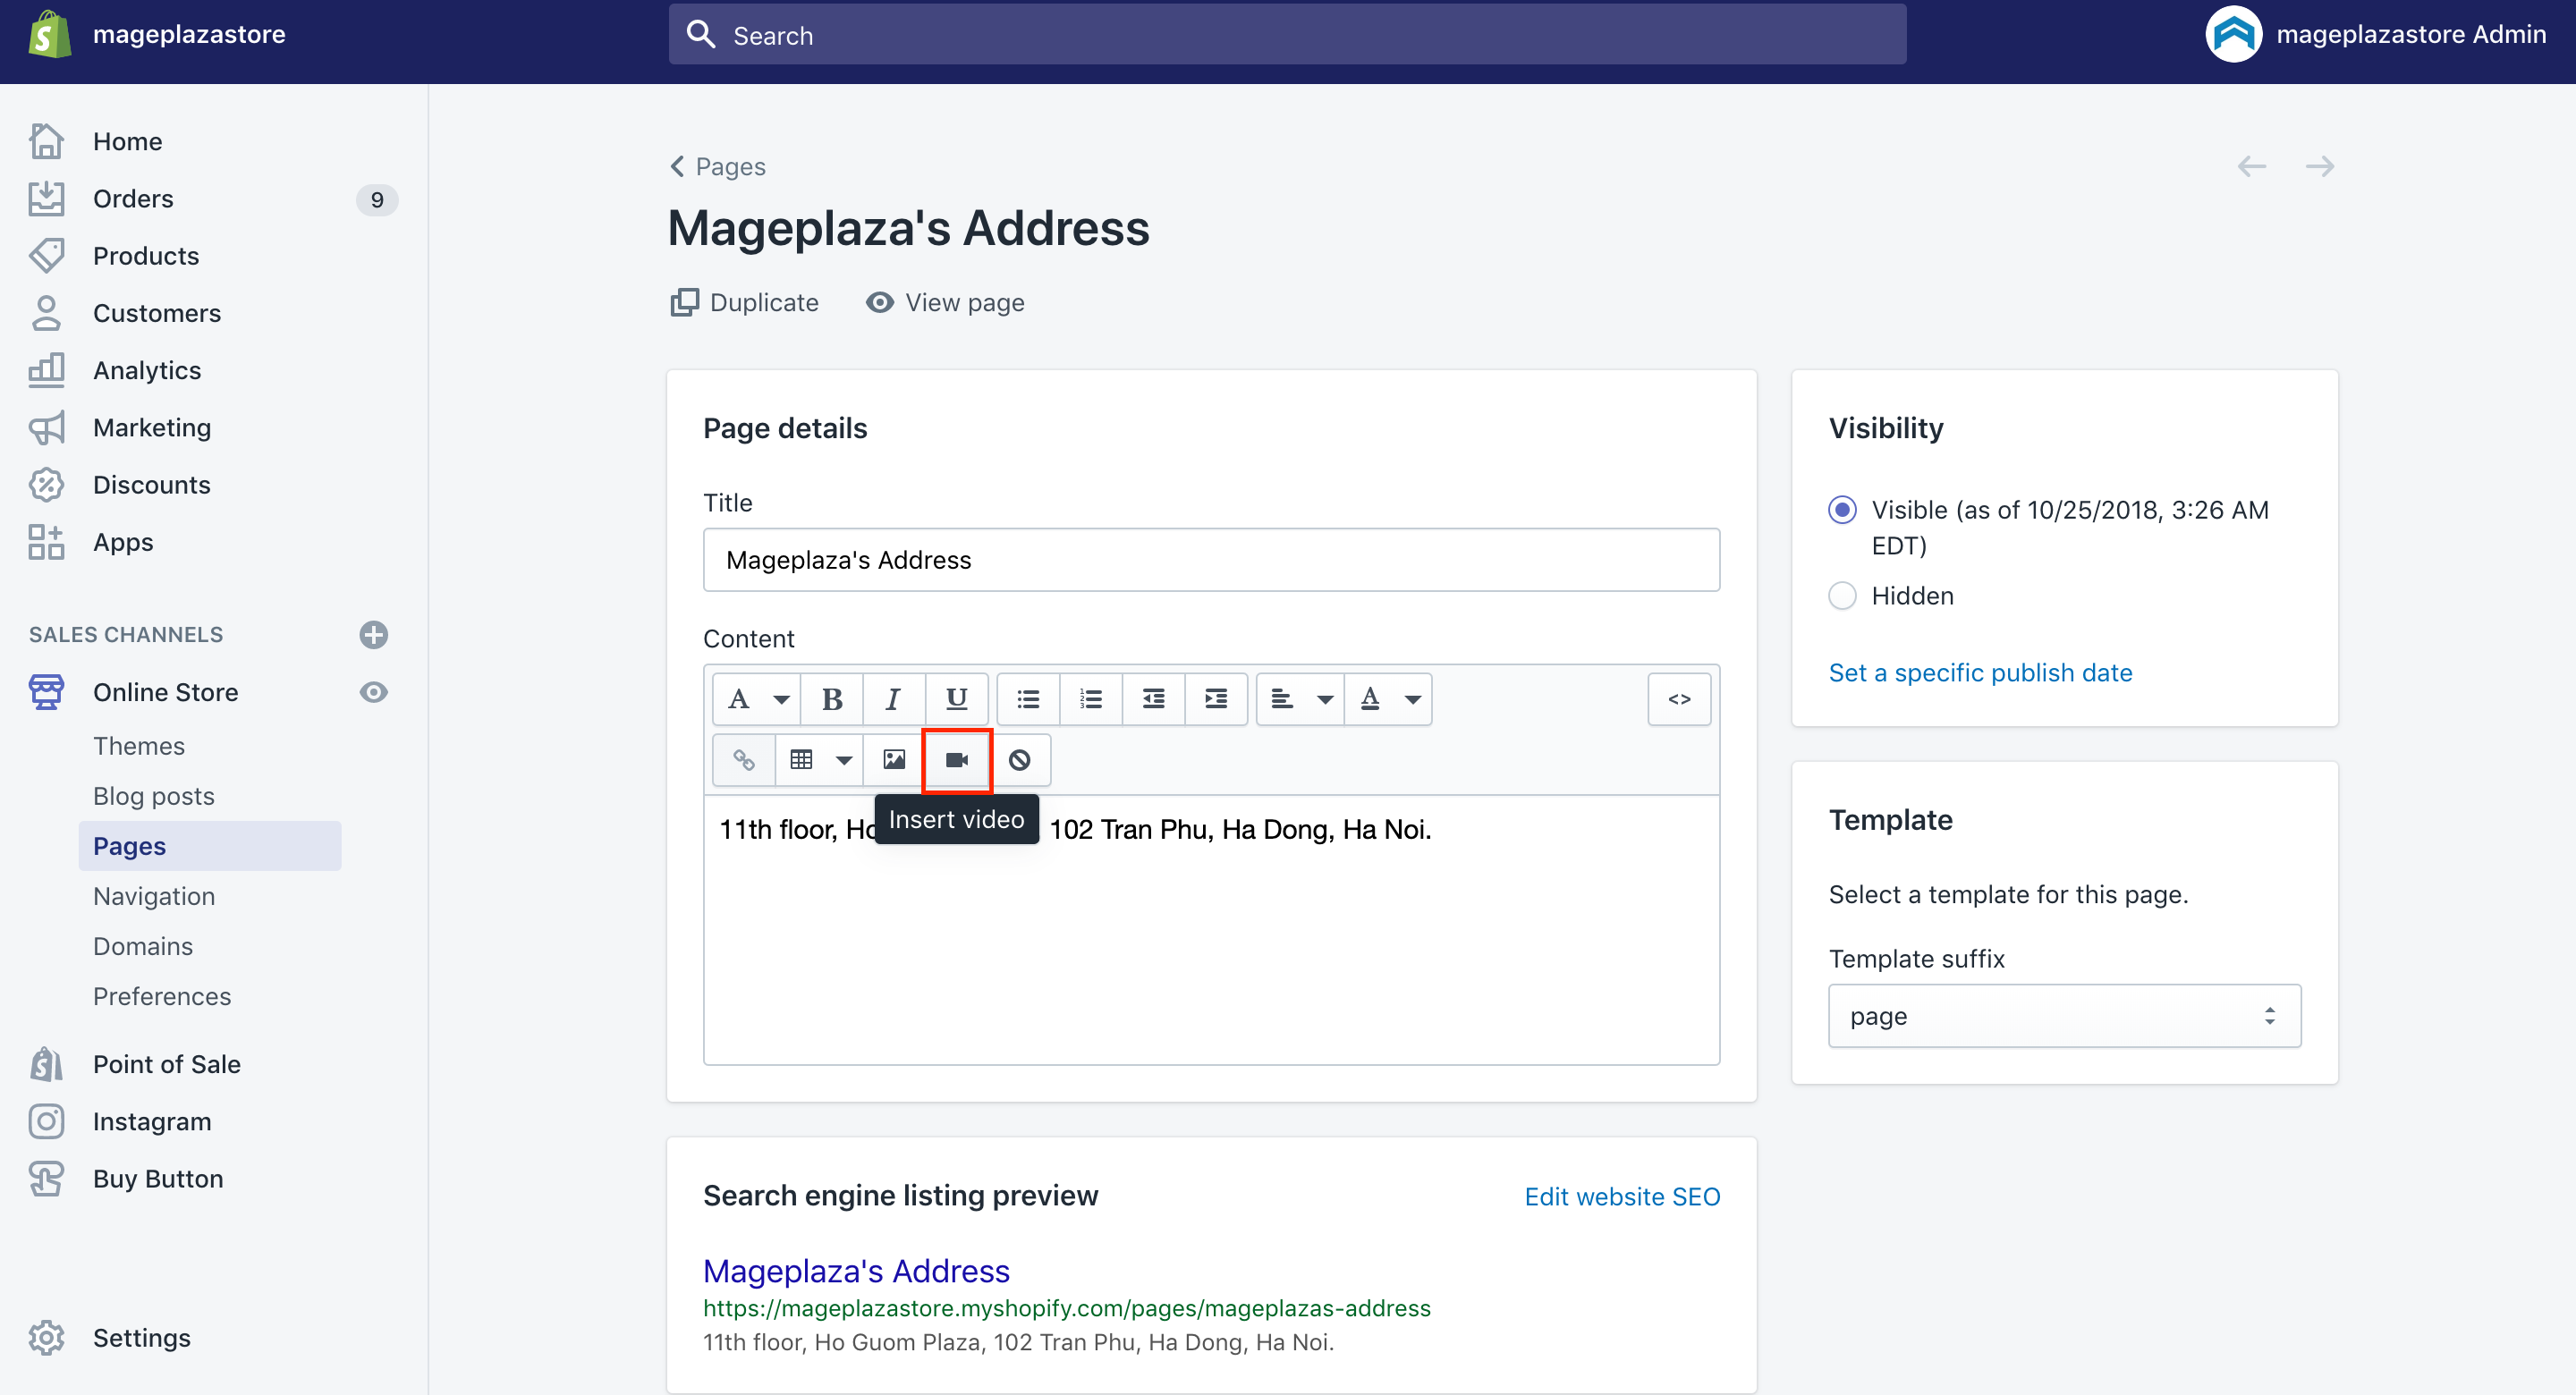The image size is (2576, 1395).
Task: Click the insert image icon
Action: click(894, 760)
